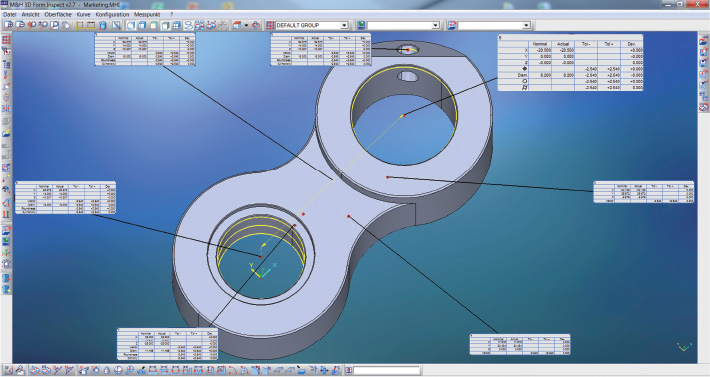Expand the empty combo box beside green monitor icon

(435, 25)
